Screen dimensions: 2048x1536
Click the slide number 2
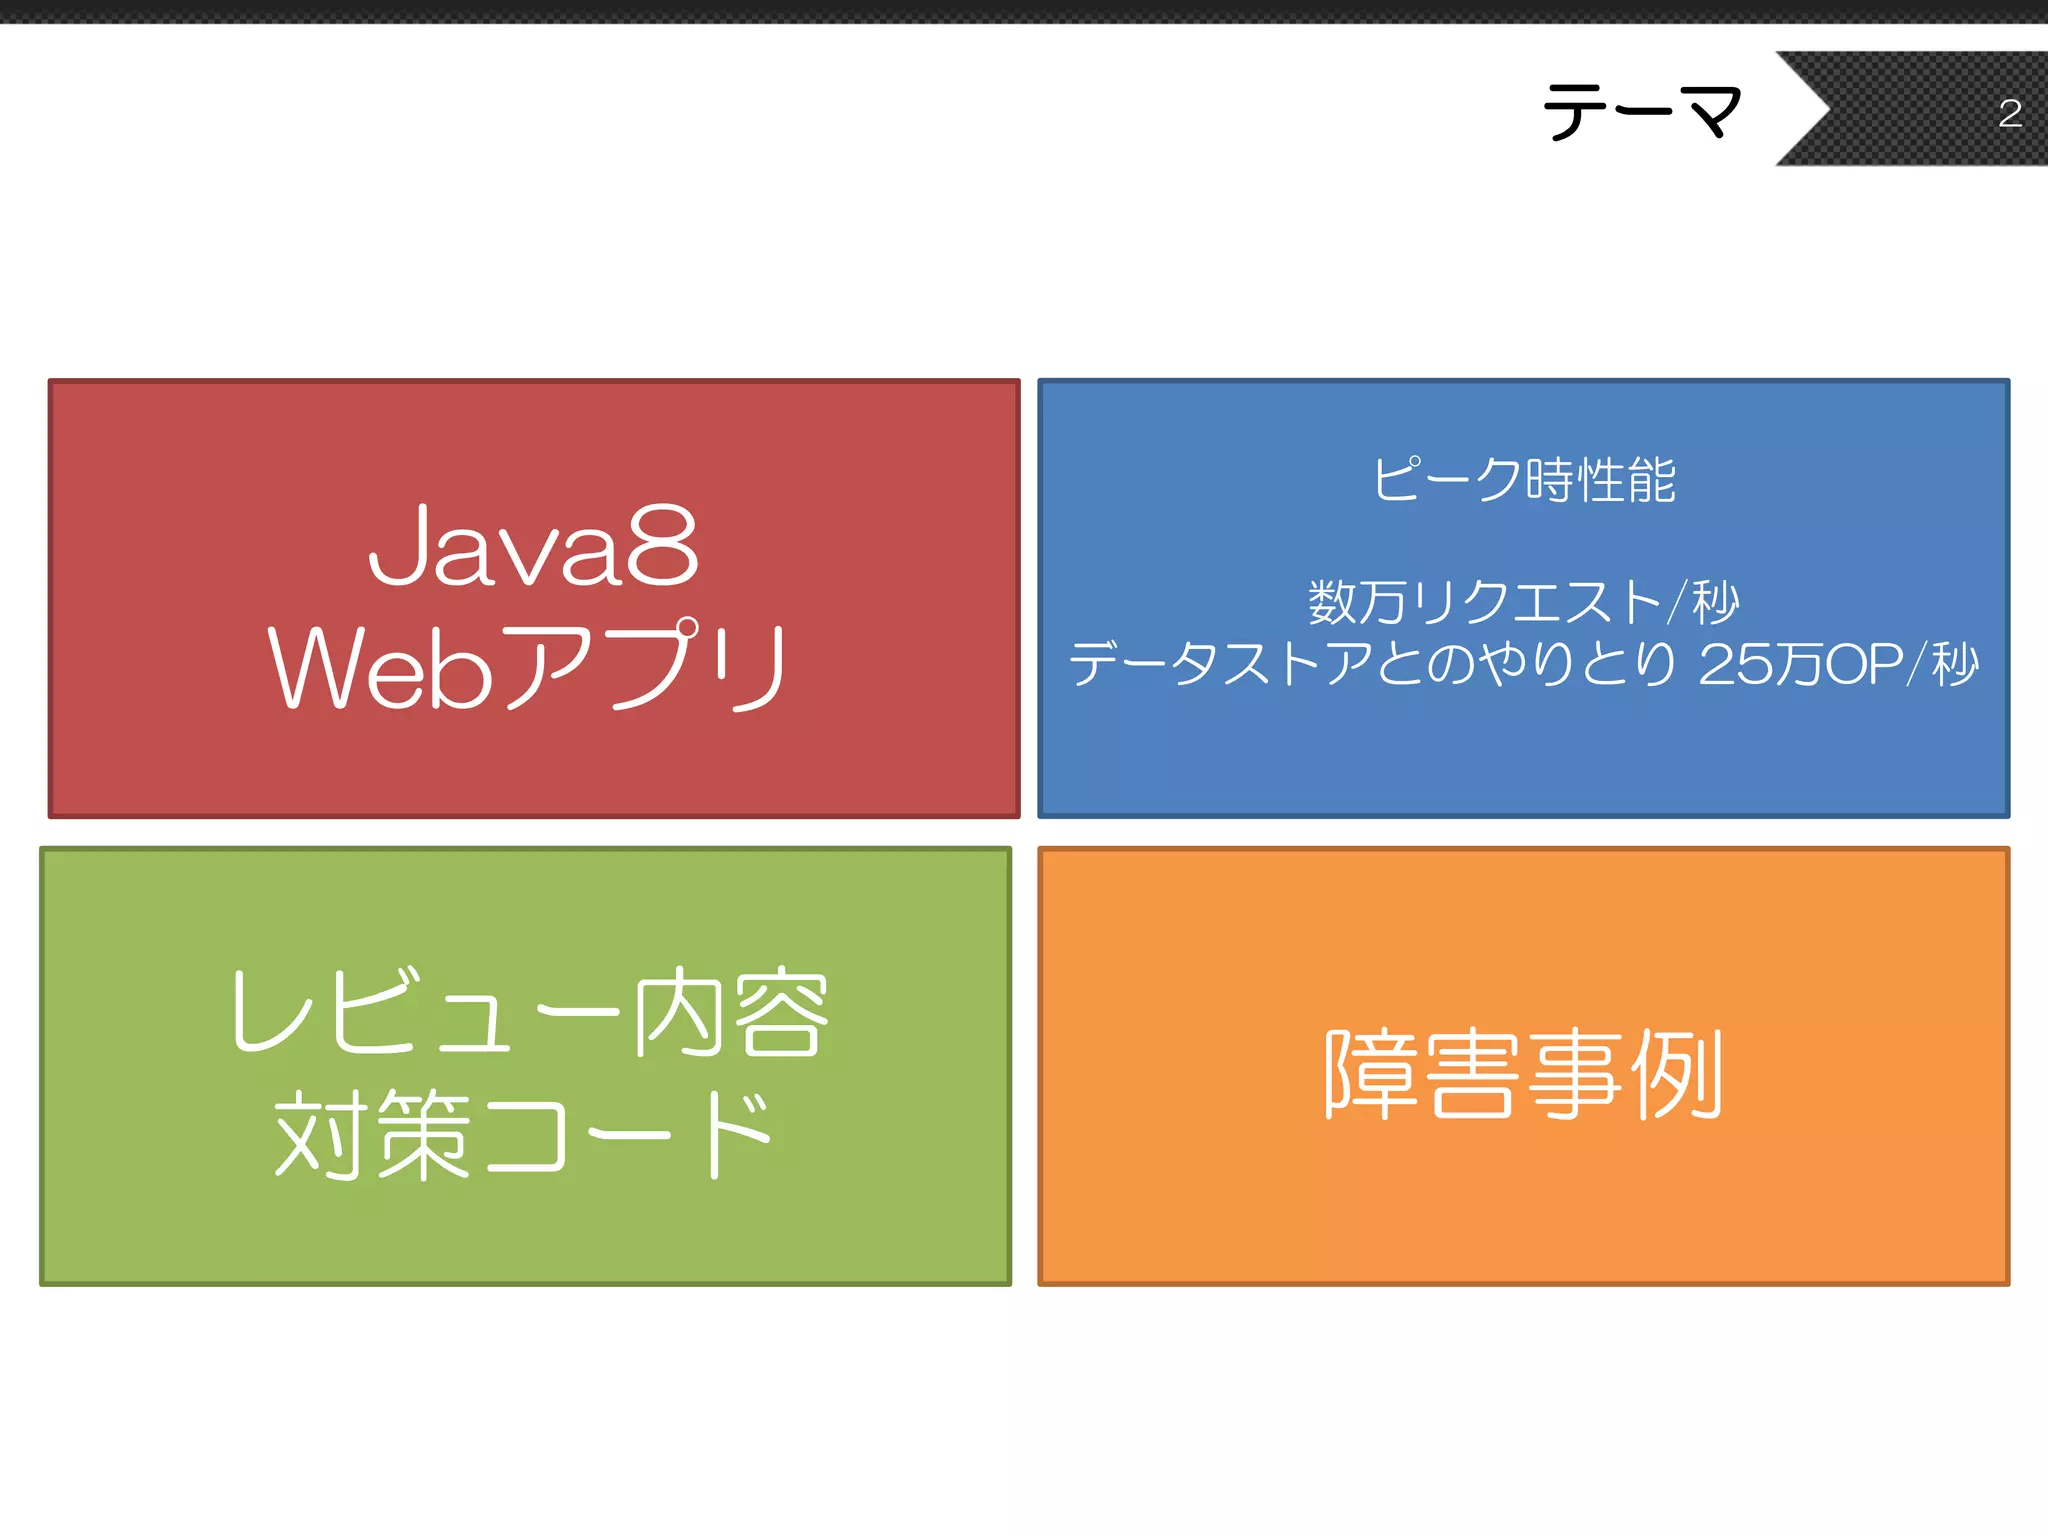[2010, 113]
